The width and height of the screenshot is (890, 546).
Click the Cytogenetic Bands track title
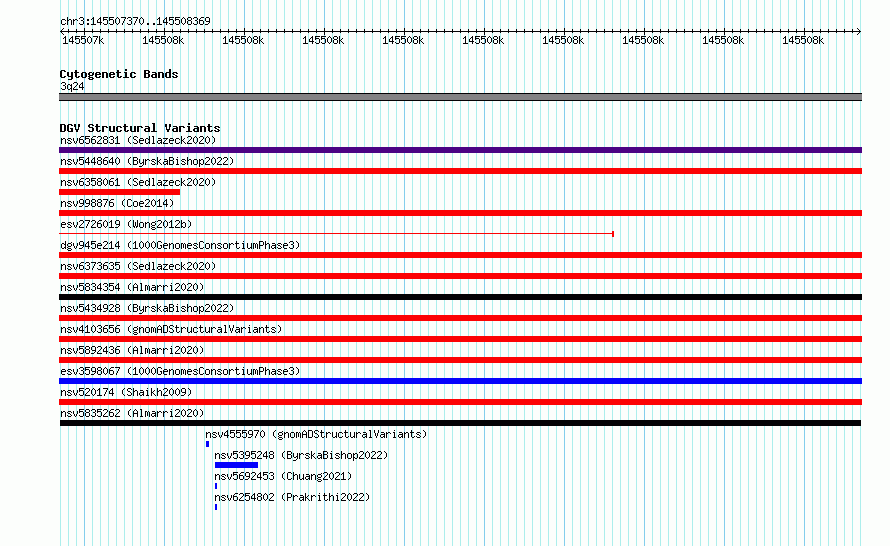pos(119,74)
